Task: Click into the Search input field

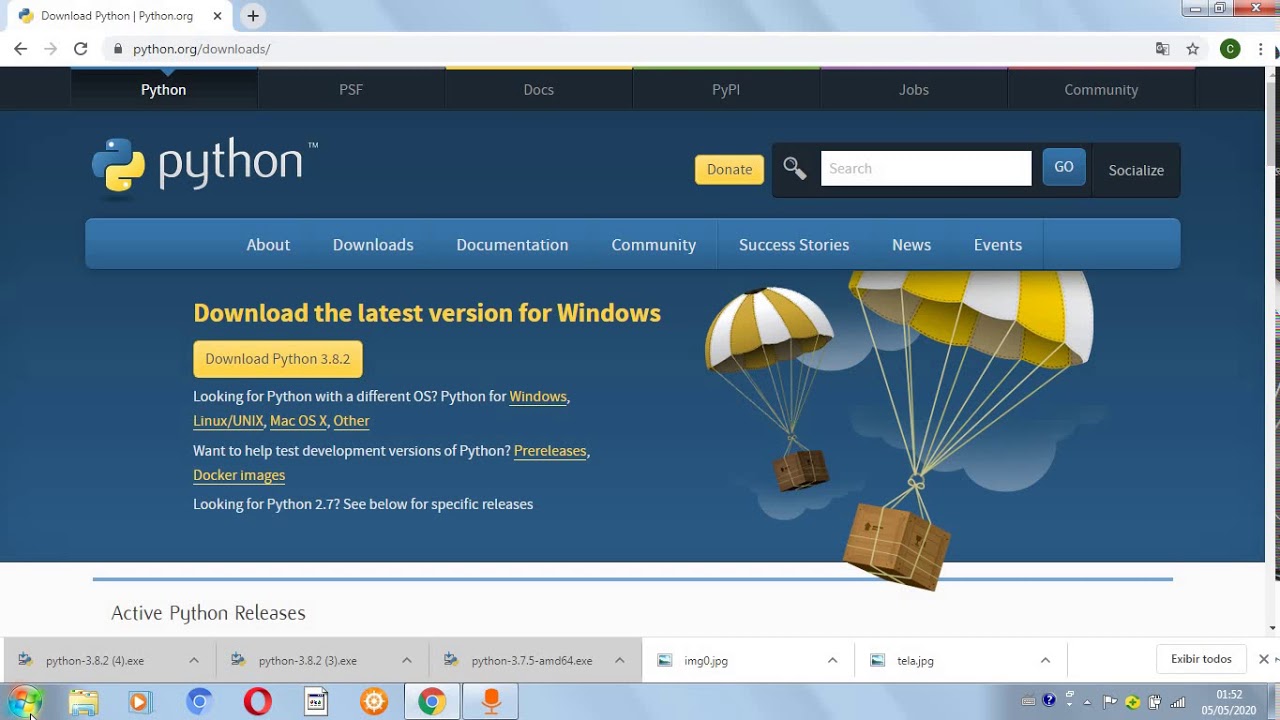Action: (926, 168)
